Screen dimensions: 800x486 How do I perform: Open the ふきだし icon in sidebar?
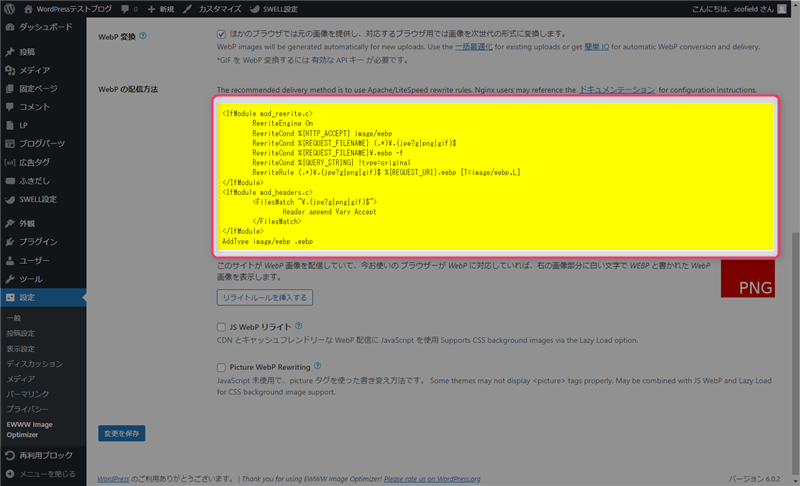pyautogui.click(x=10, y=181)
